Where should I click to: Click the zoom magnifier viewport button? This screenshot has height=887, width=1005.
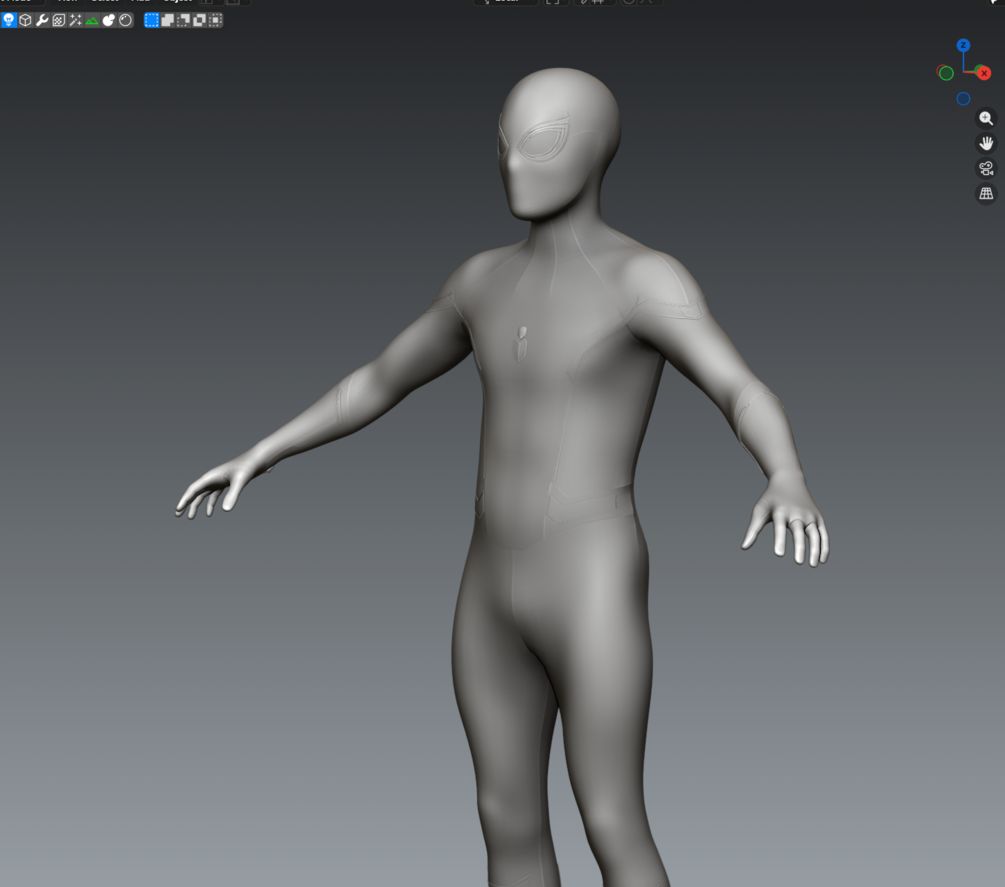[986, 119]
